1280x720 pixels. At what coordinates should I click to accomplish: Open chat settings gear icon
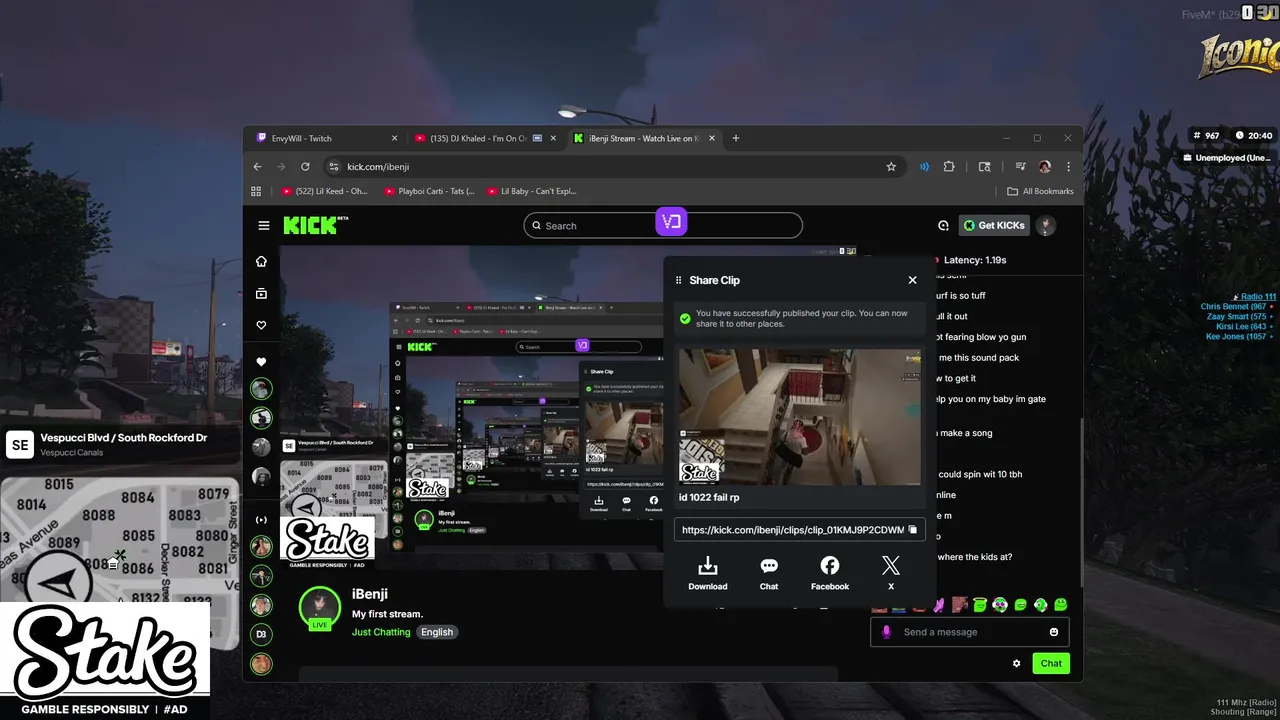coord(1017,663)
